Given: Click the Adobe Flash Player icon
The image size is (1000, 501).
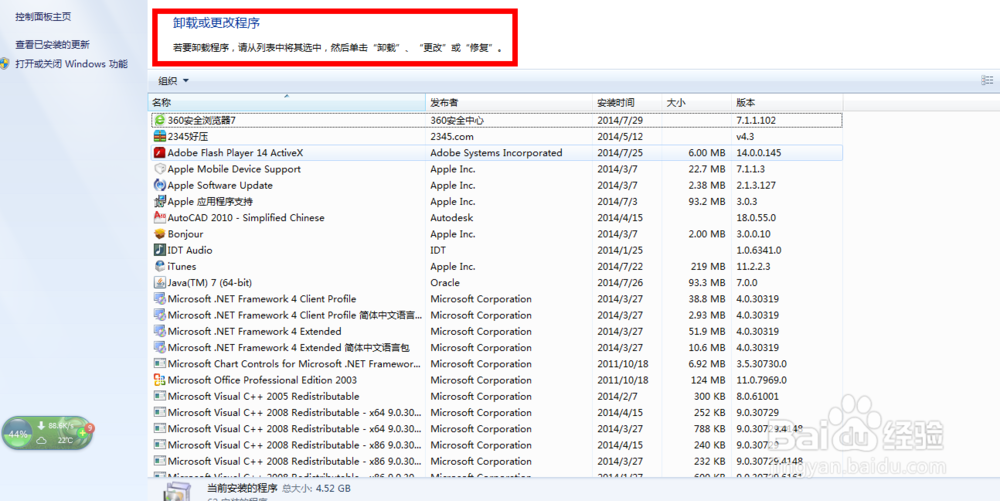Looking at the screenshot, I should tap(159, 152).
